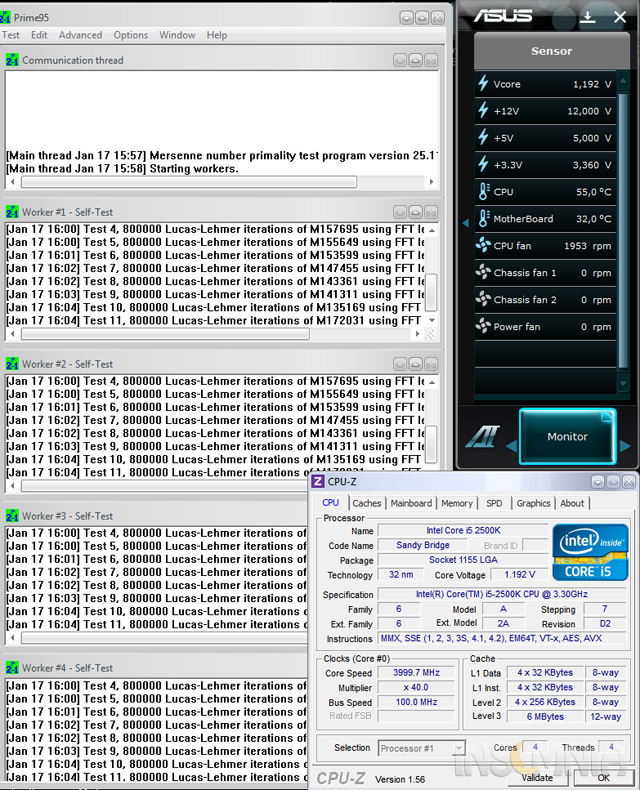
Task: Click Worker #1 scroll-up arrow
Action: pyautogui.click(x=432, y=230)
